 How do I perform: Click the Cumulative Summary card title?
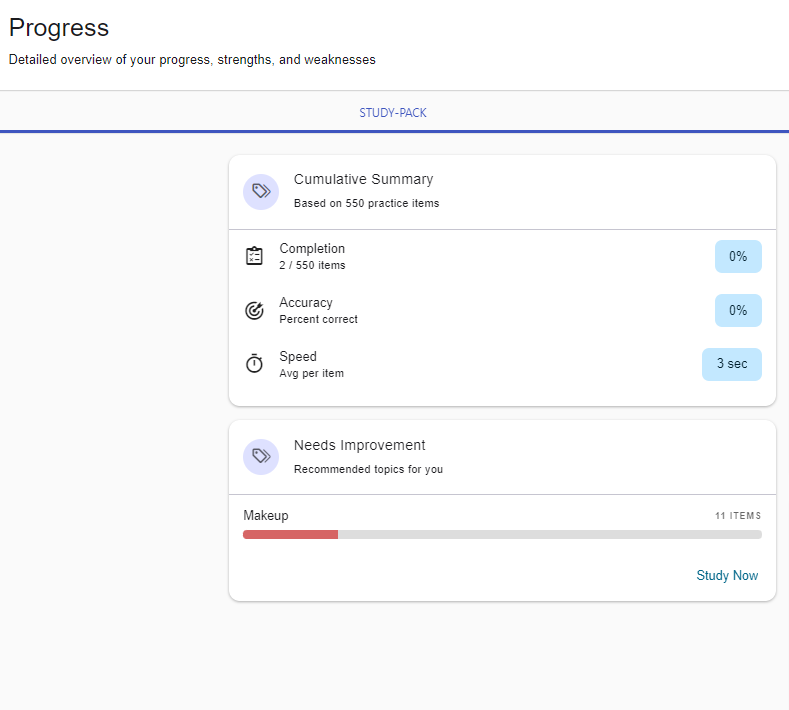coord(363,179)
